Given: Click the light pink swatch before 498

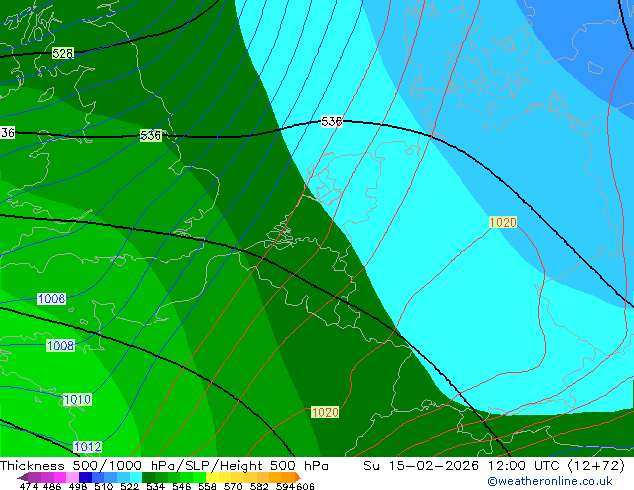Looking at the screenshot, I should tap(72, 477).
